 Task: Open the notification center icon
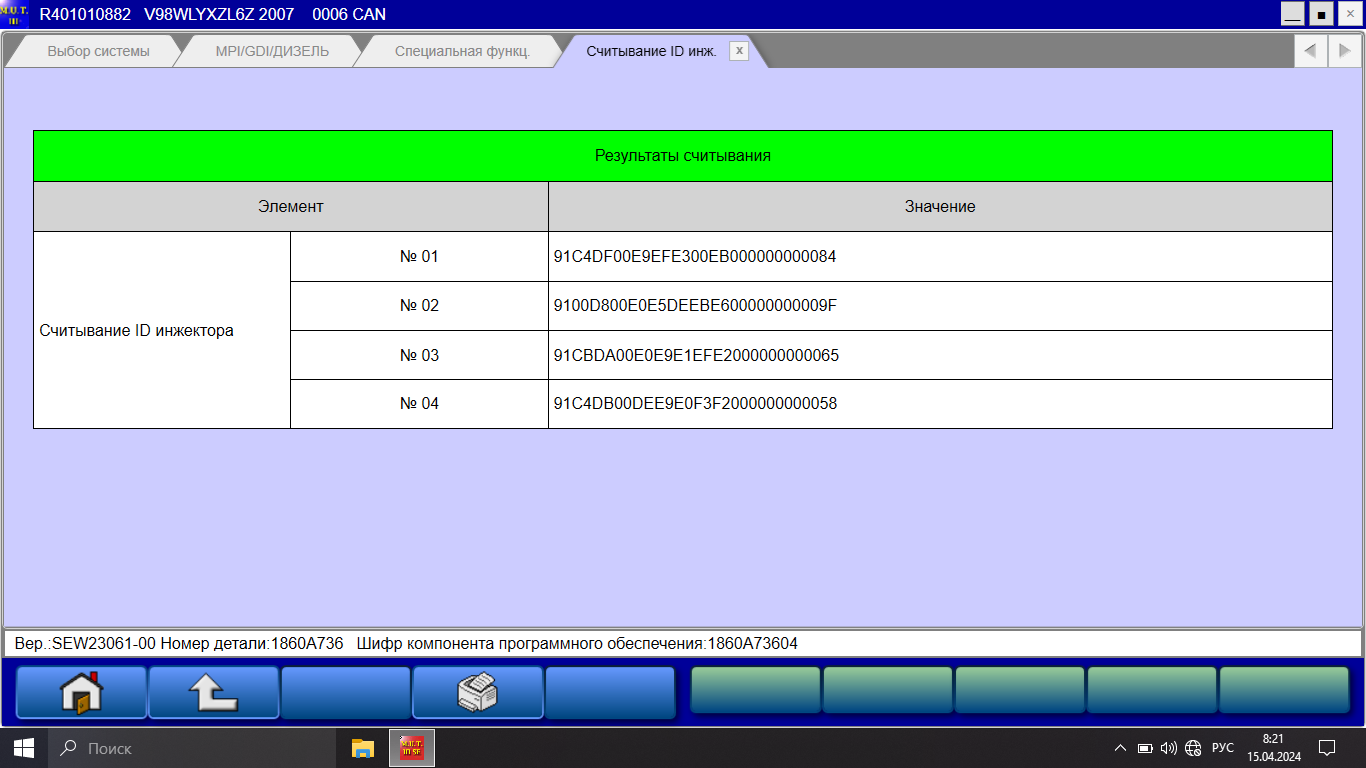[1327, 748]
